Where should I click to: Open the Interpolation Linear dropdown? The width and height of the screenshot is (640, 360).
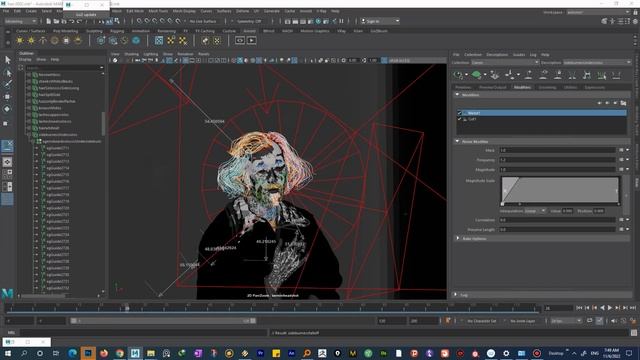coord(535,211)
